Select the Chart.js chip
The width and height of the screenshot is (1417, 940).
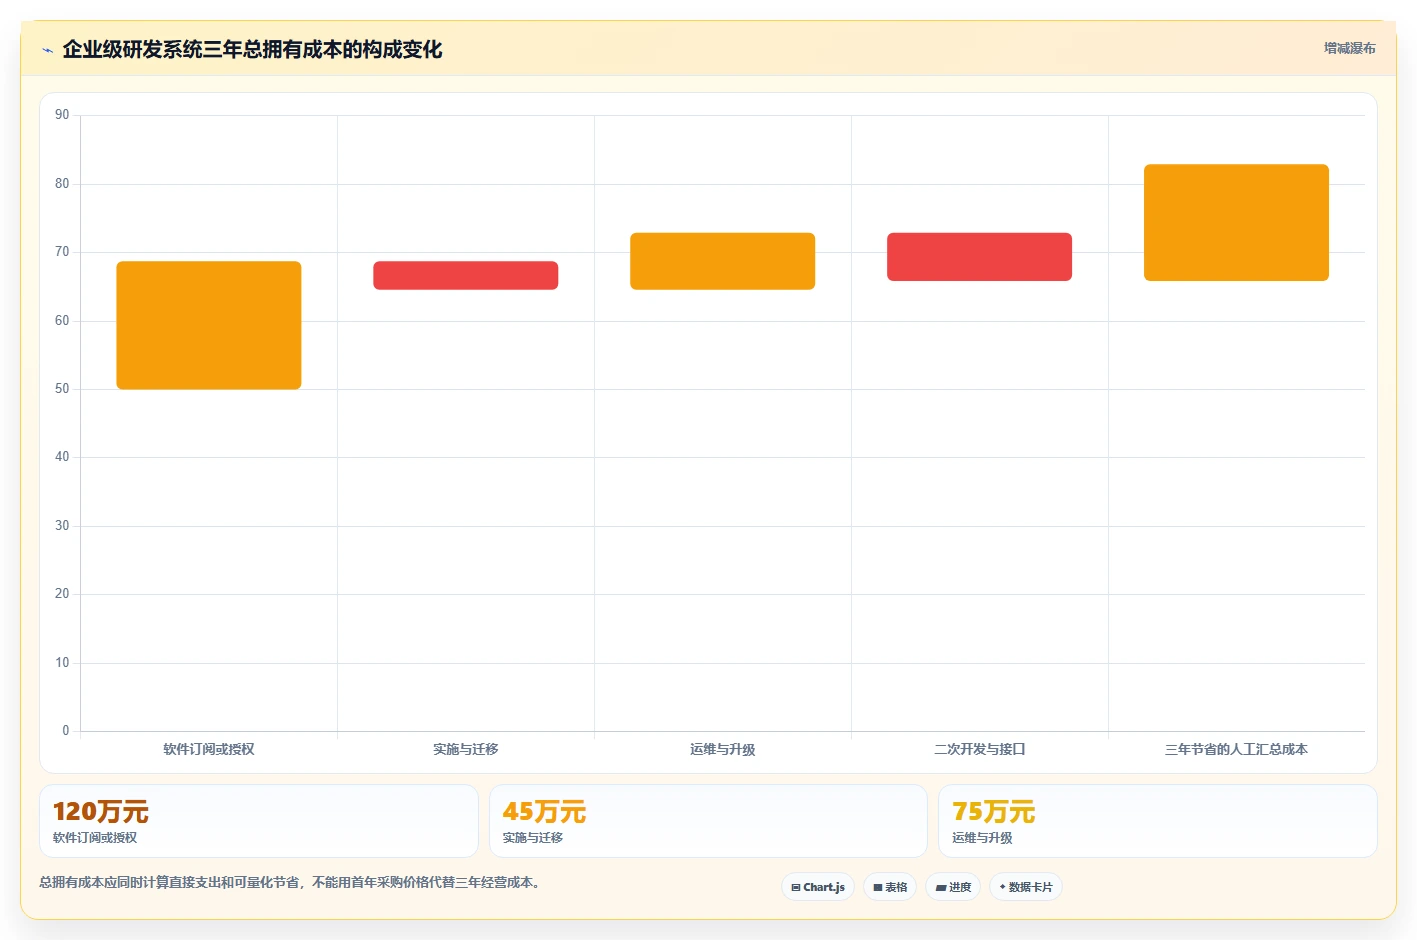click(818, 887)
